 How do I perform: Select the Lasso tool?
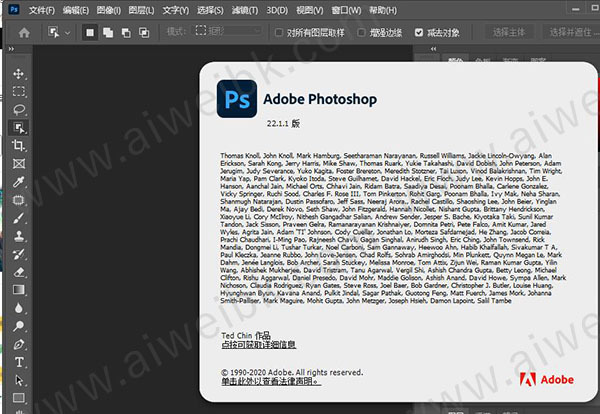pyautogui.click(x=18, y=109)
